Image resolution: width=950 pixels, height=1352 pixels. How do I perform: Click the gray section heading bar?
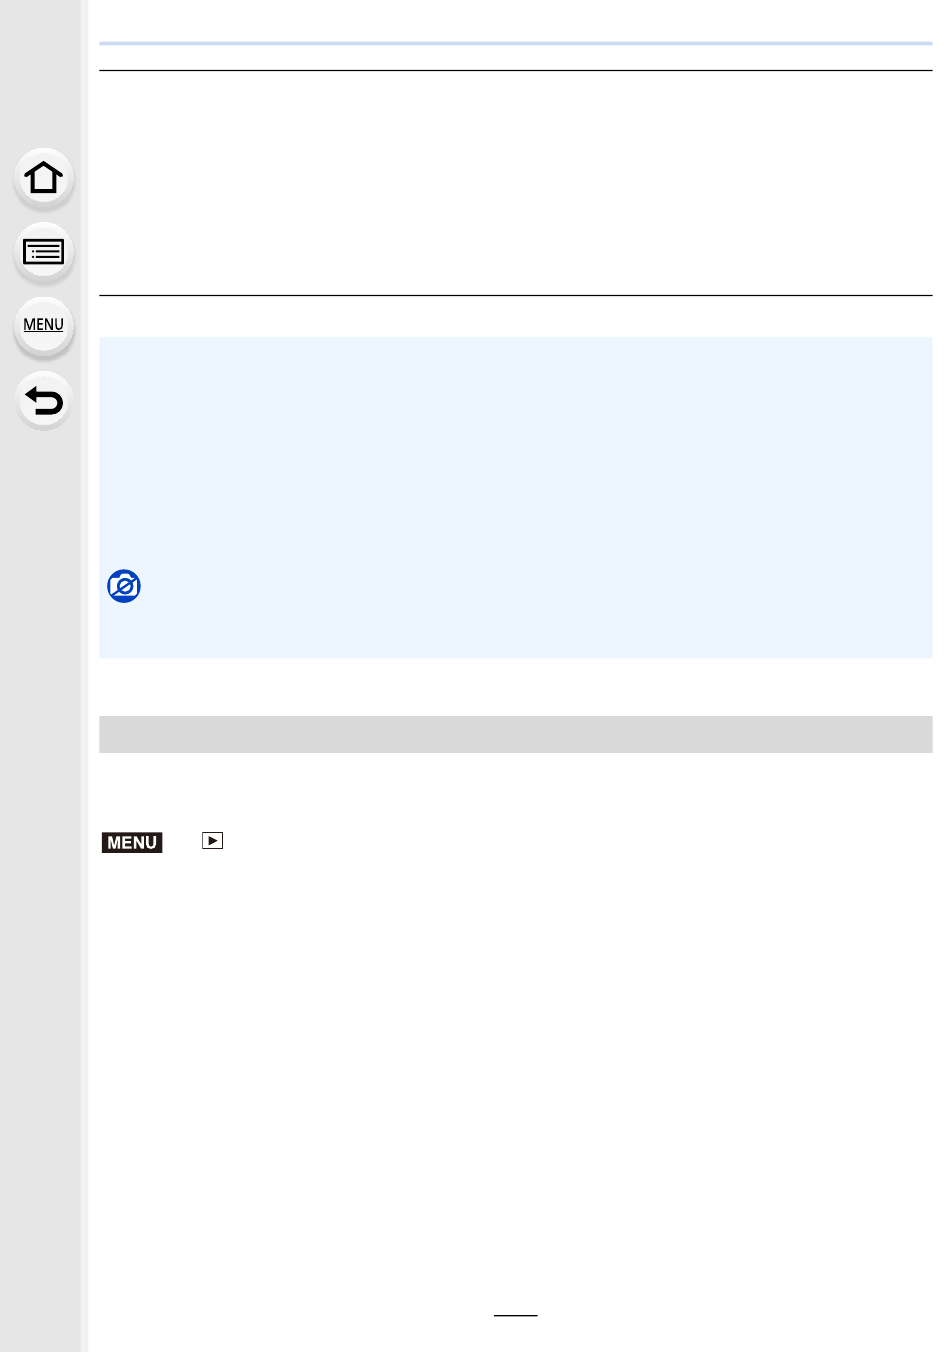516,734
